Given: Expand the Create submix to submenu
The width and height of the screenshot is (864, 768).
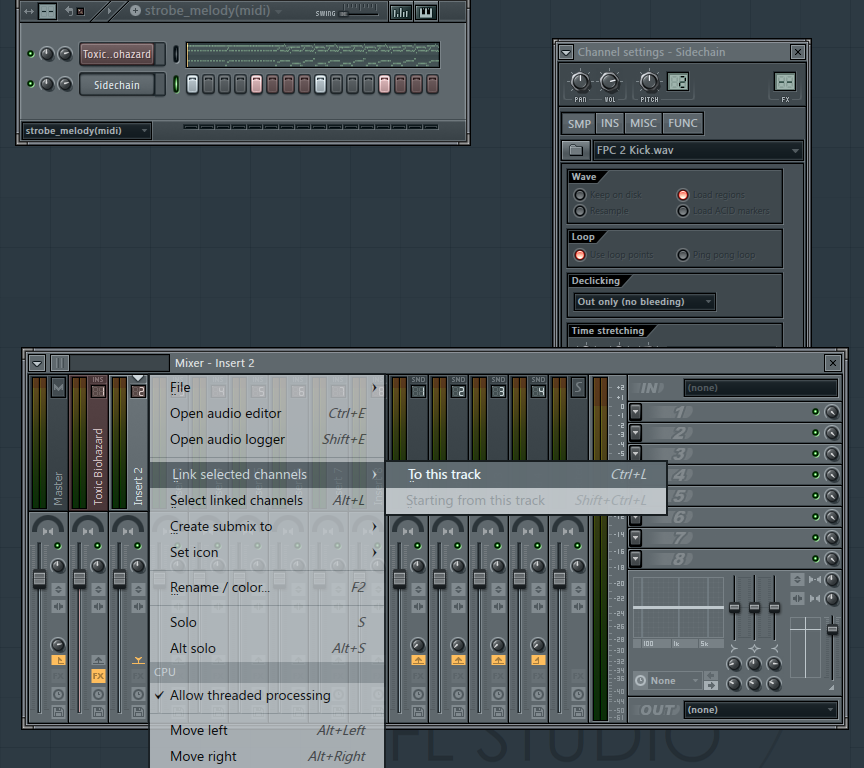Looking at the screenshot, I should click(267, 526).
